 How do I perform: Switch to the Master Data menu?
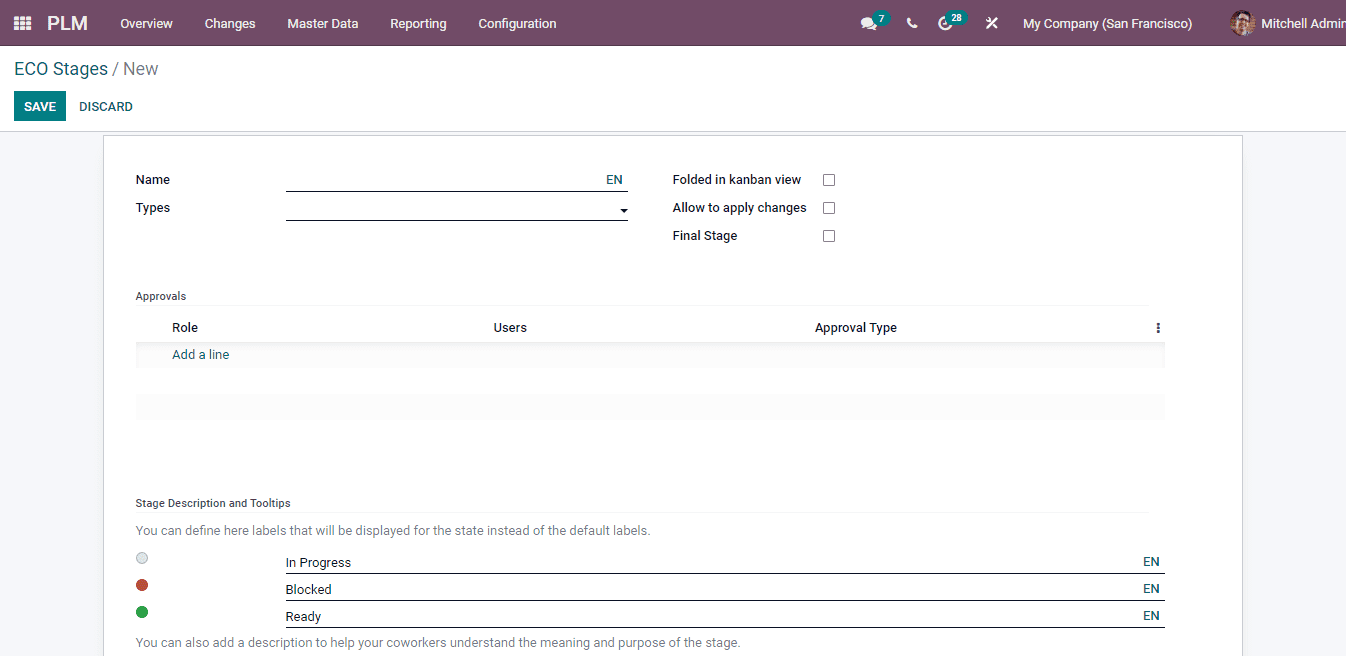[x=322, y=23]
